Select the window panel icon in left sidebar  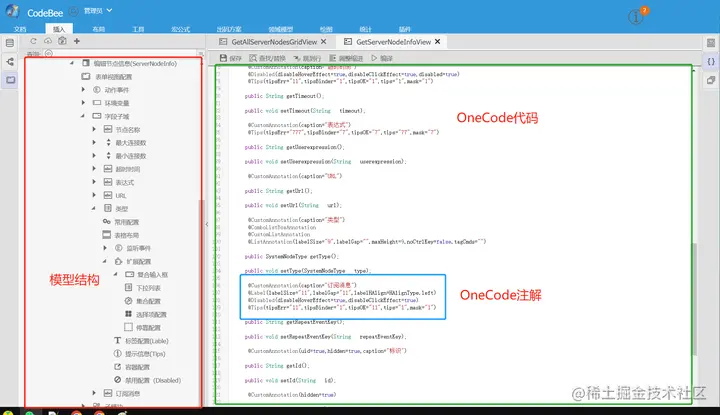(x=10, y=80)
